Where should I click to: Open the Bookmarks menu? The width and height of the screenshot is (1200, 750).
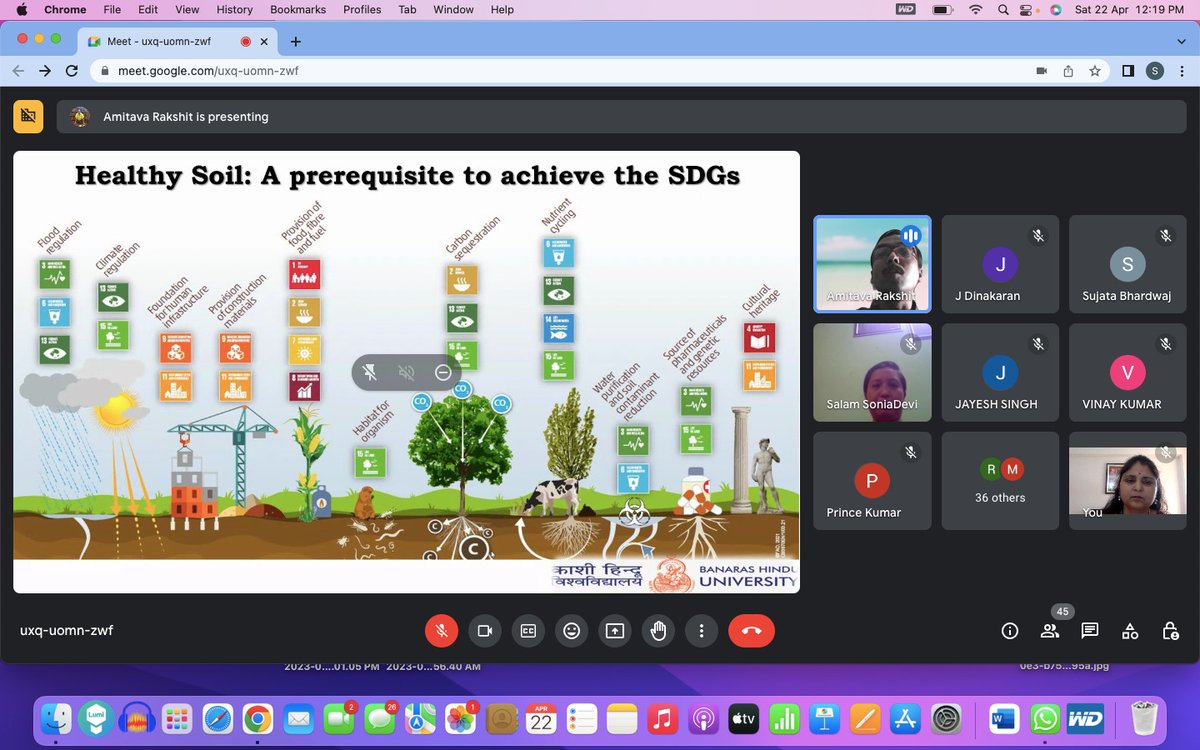click(x=298, y=10)
